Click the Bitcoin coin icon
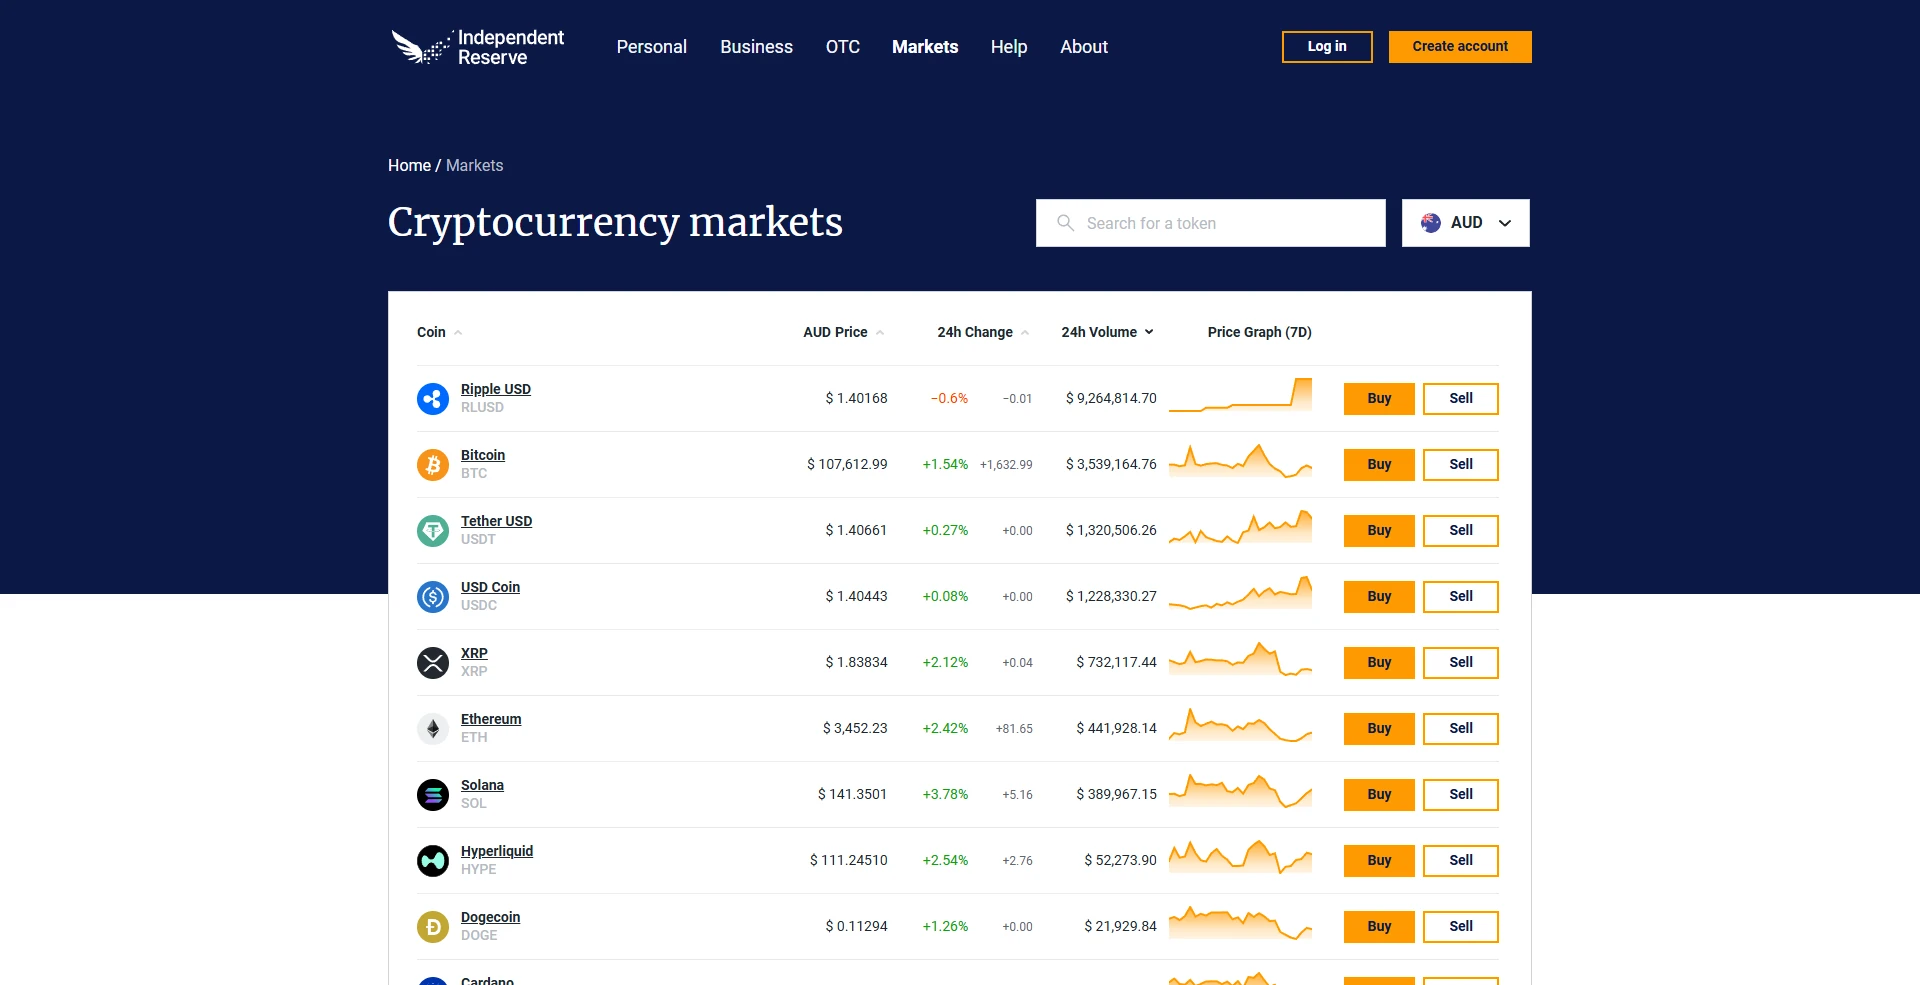1920x985 pixels. tap(433, 465)
